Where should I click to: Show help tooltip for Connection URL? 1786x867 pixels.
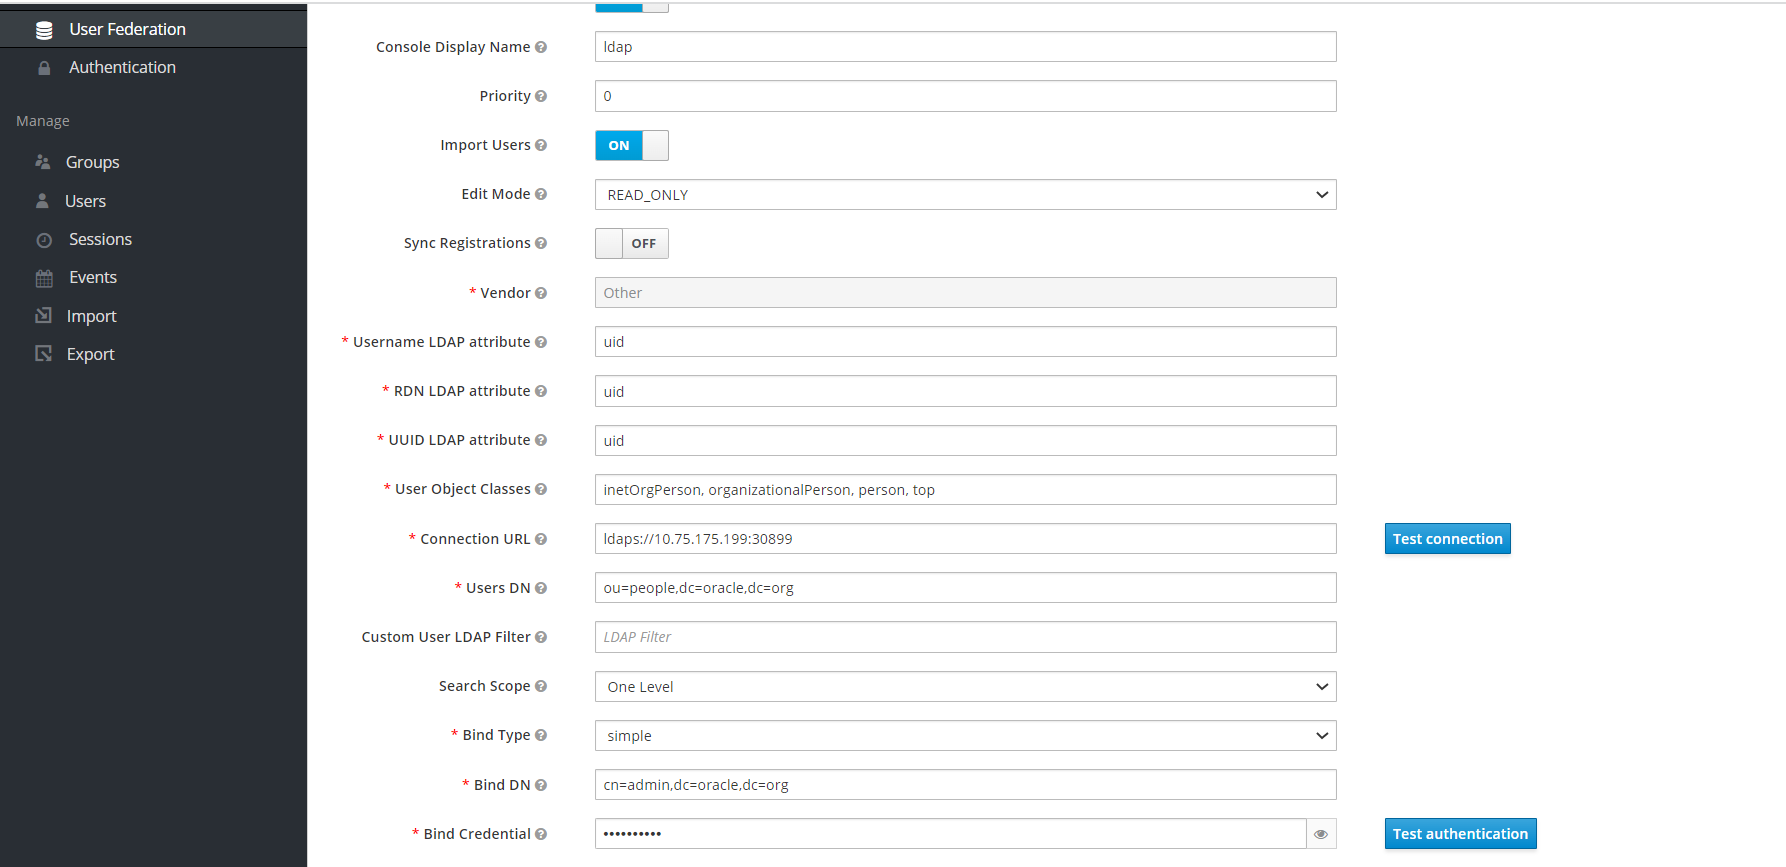coord(541,539)
